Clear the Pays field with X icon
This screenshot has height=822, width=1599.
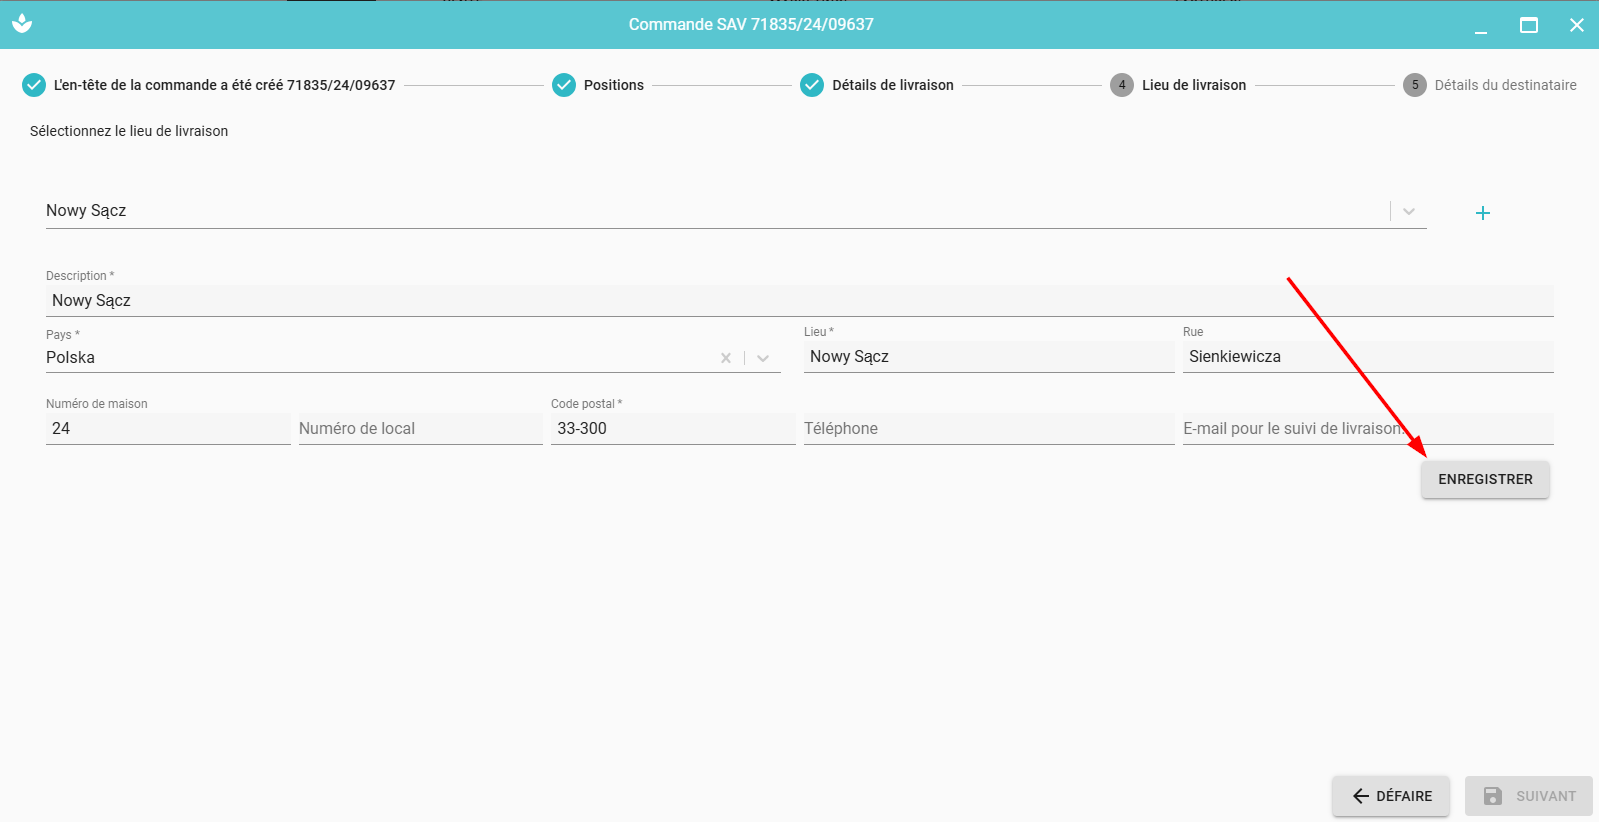726,358
